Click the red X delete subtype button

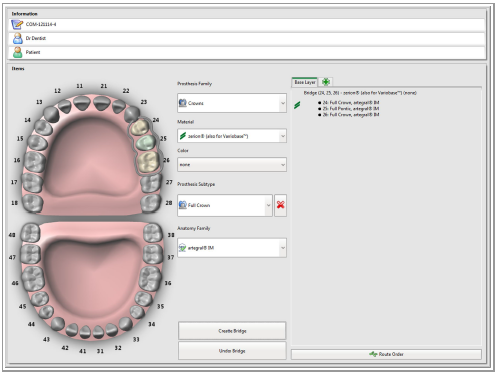pos(280,205)
